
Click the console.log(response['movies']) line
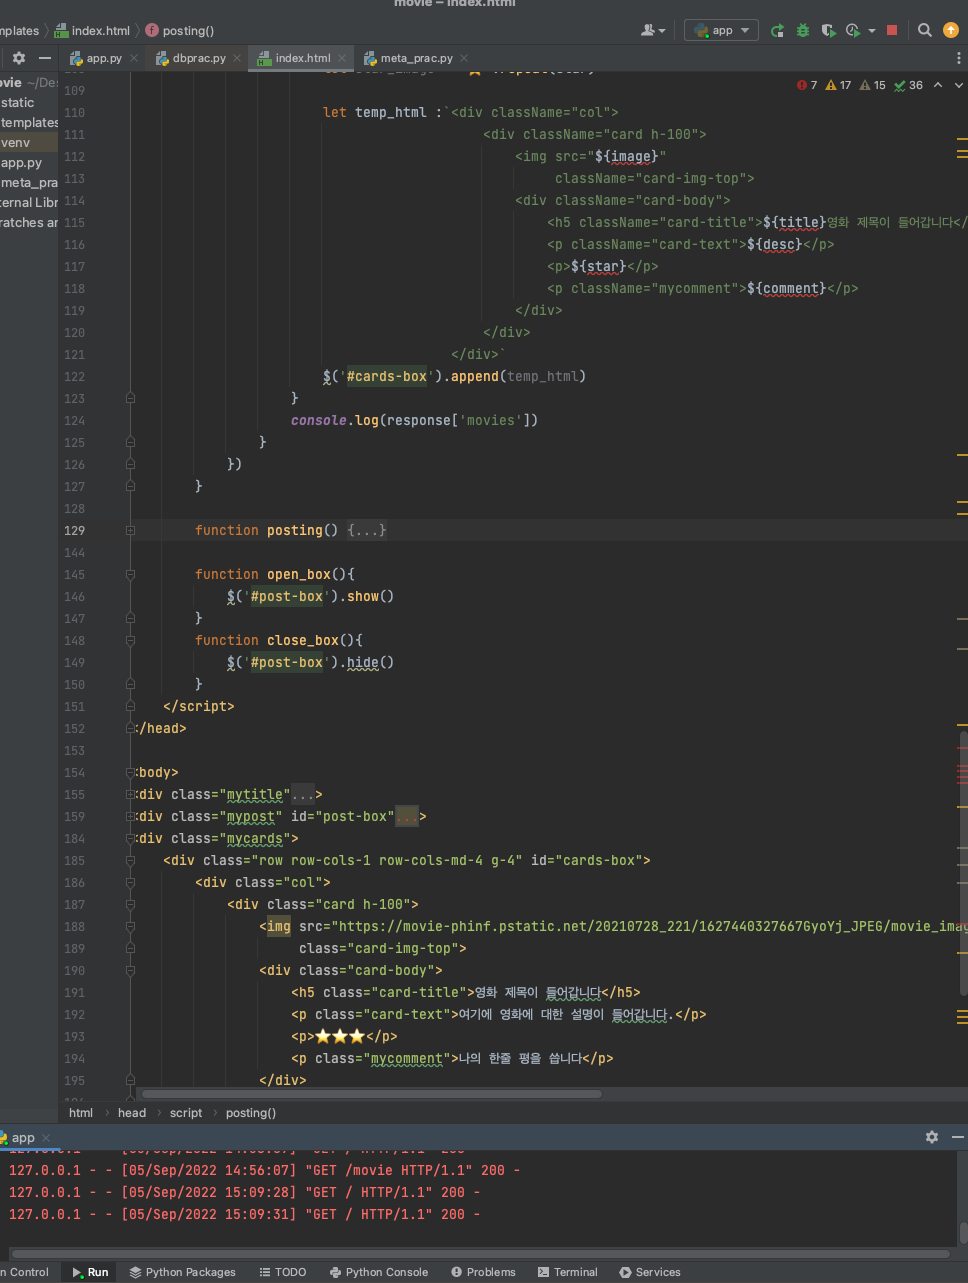[415, 420]
